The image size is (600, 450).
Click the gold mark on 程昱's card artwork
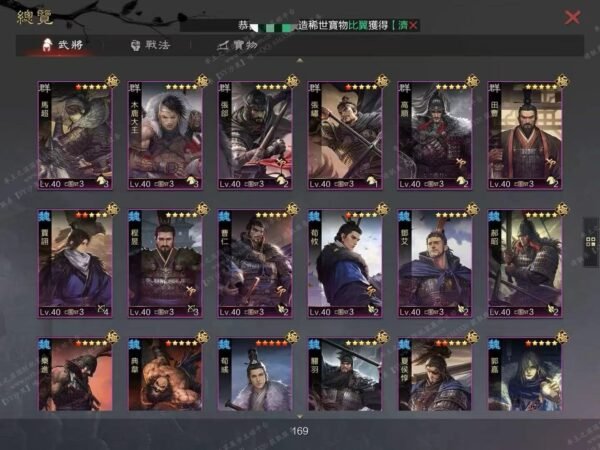tap(191, 291)
